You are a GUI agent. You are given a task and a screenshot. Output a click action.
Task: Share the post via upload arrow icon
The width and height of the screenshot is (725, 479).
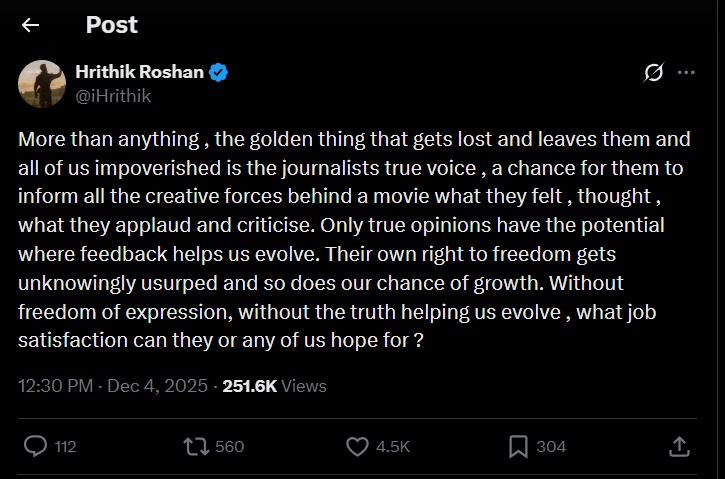(x=679, y=446)
